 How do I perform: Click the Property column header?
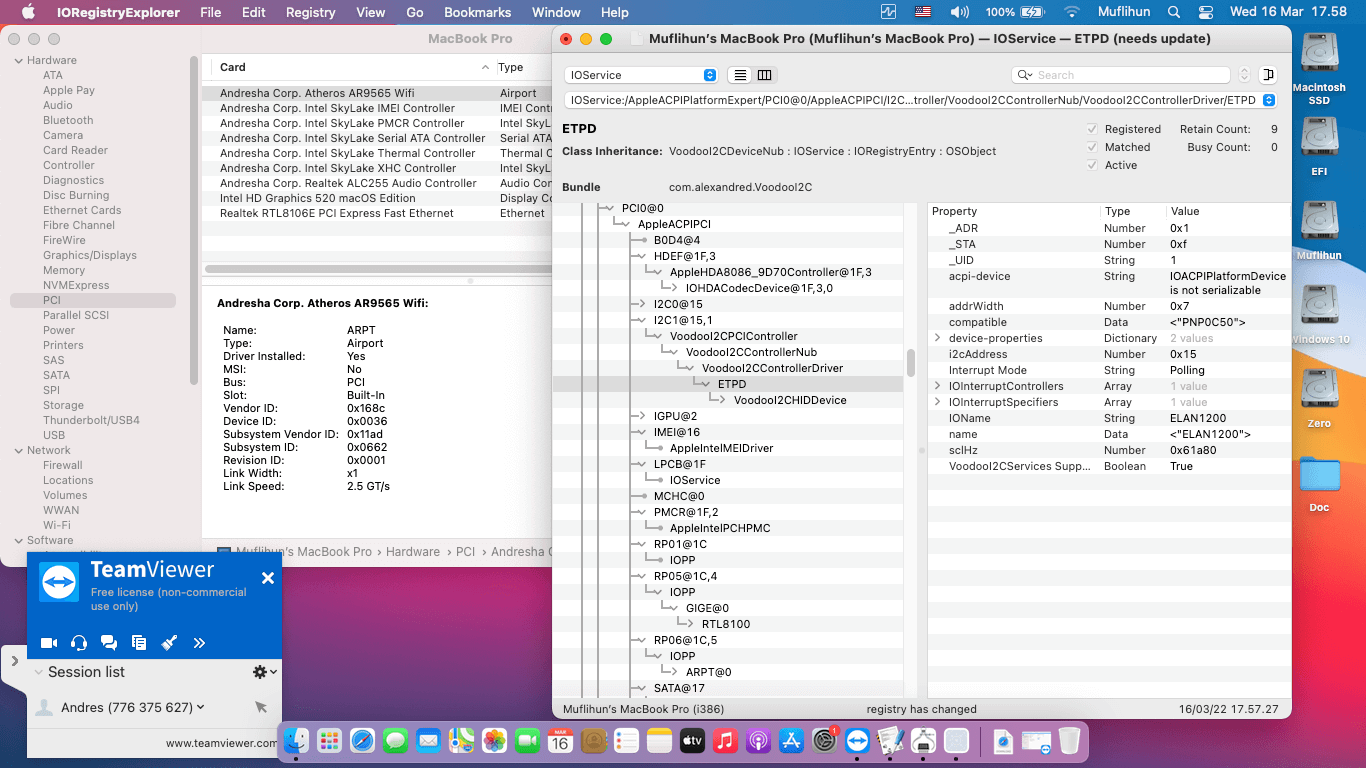pyautogui.click(x=1014, y=211)
